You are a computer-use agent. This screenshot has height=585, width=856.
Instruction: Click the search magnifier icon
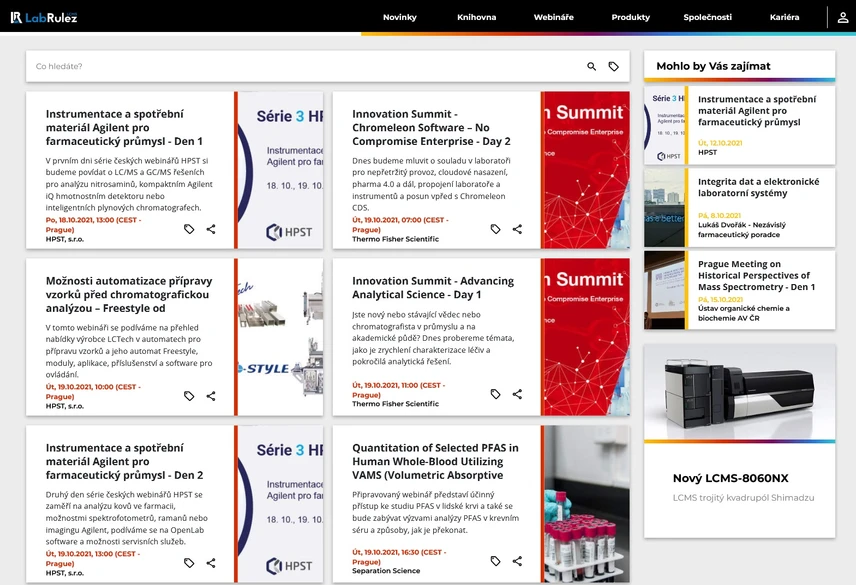[591, 67]
